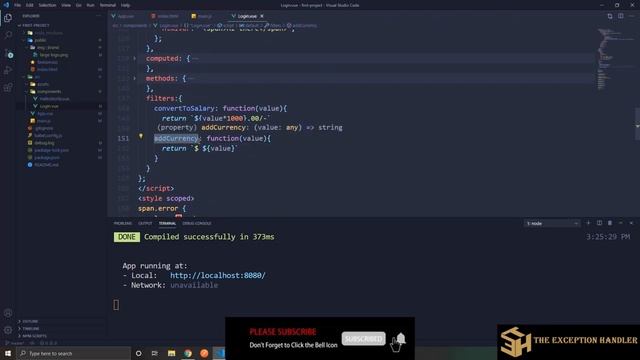
Task: Close the Login.vue editor tab
Action: click(262, 16)
